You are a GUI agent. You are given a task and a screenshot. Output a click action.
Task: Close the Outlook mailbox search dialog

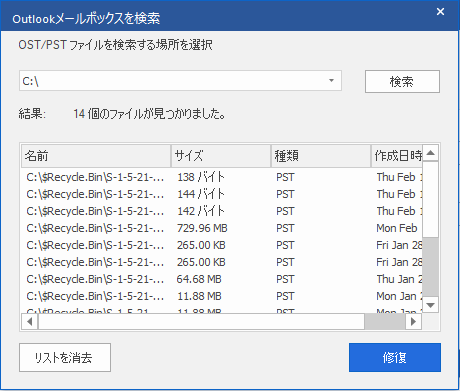pyautogui.click(x=440, y=12)
